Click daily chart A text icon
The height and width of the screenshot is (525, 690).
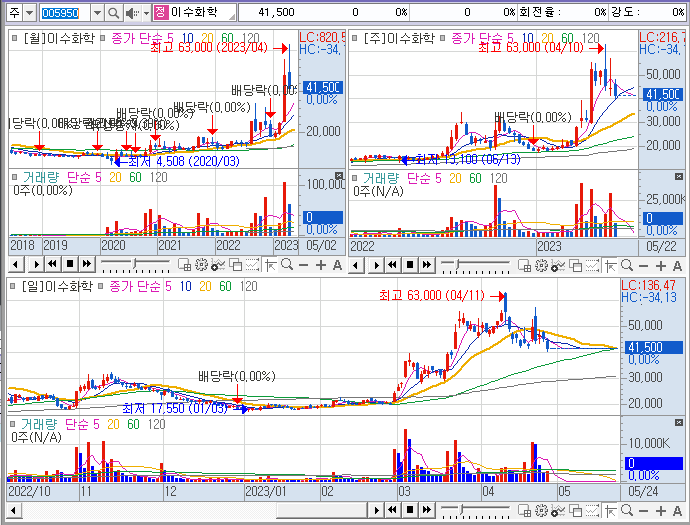point(677,511)
